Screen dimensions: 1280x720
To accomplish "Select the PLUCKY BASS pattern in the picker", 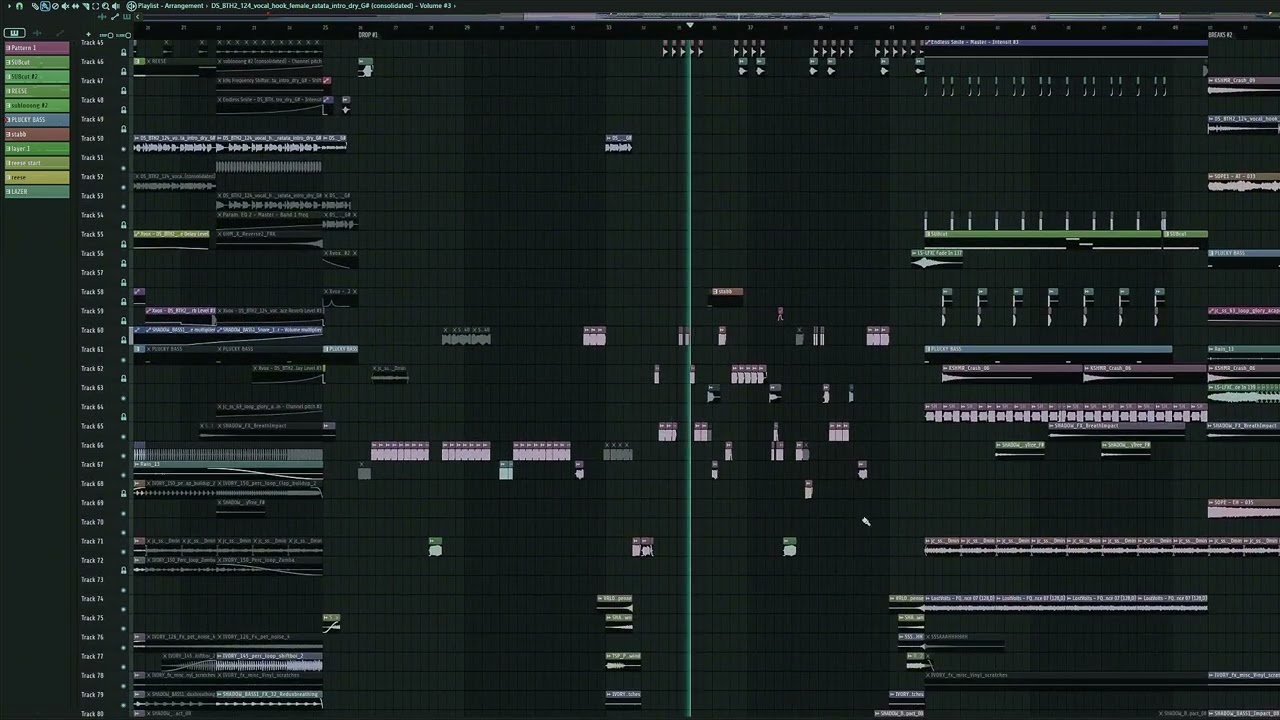I will click(x=36, y=119).
